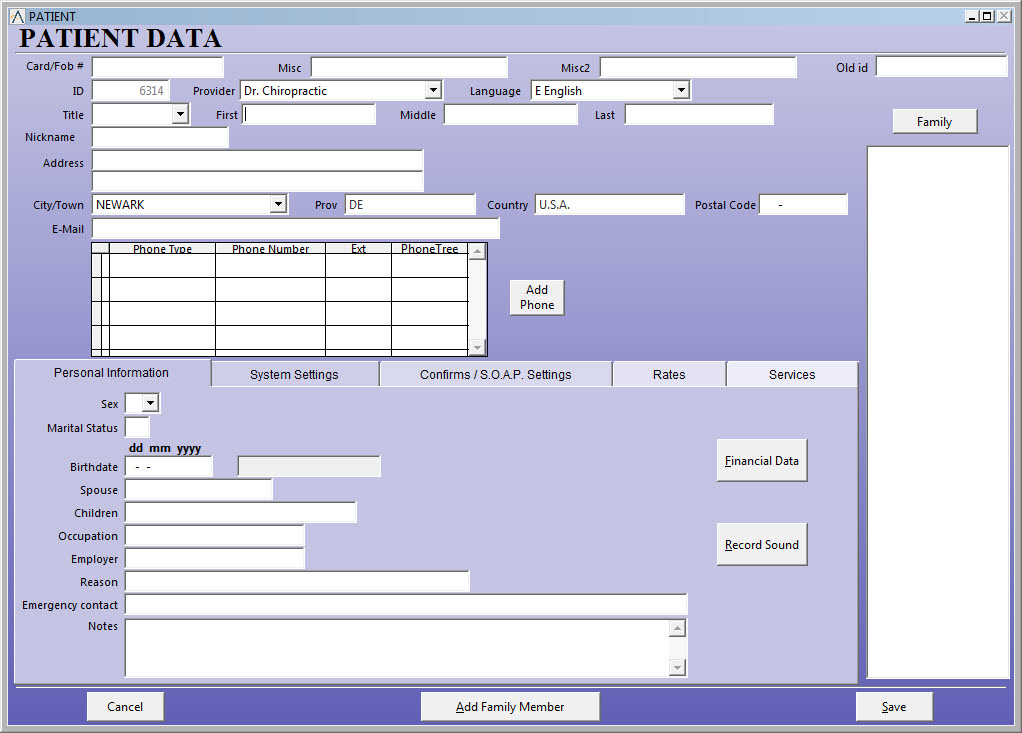This screenshot has height=733, width=1022.
Task: Click the Record Sound button
Action: (762, 545)
